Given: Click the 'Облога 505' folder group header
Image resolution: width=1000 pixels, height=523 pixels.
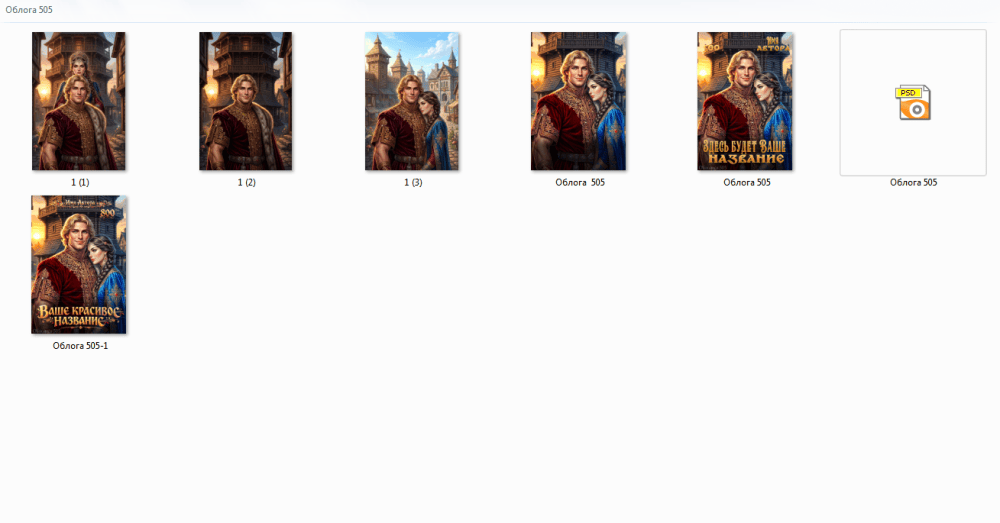Looking at the screenshot, I should coord(29,10).
